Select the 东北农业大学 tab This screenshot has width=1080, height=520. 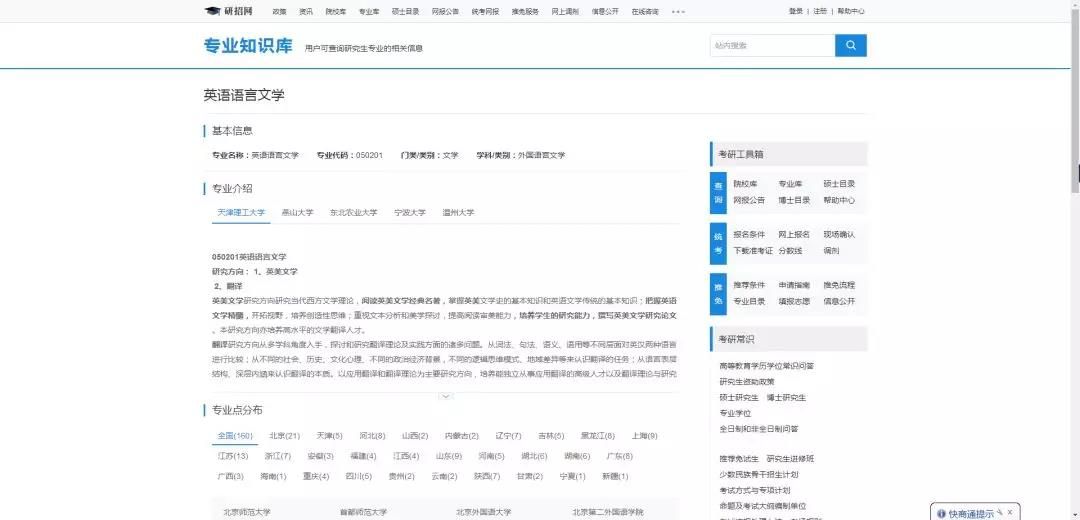(353, 213)
